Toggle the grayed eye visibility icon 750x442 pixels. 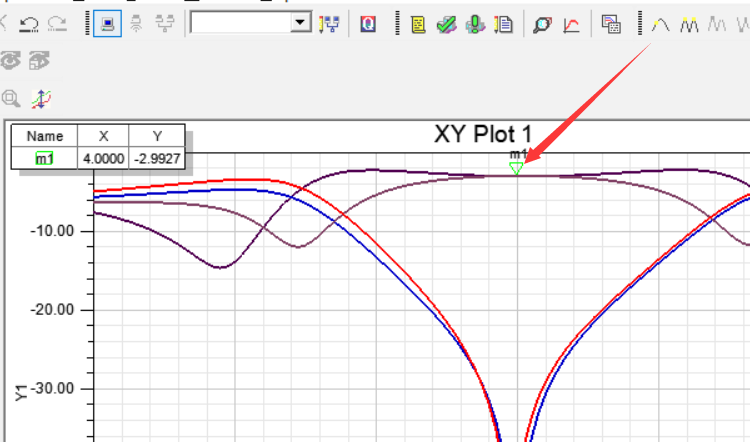(11, 61)
